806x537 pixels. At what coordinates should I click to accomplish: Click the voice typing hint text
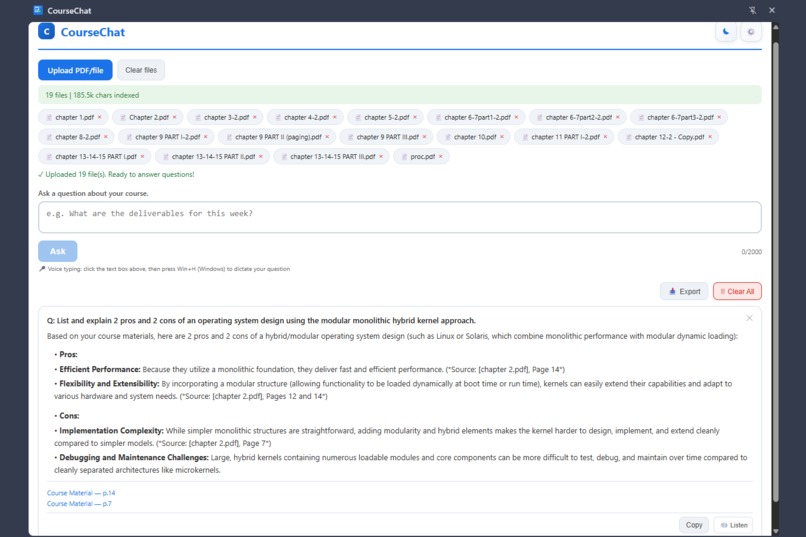pyautogui.click(x=164, y=269)
